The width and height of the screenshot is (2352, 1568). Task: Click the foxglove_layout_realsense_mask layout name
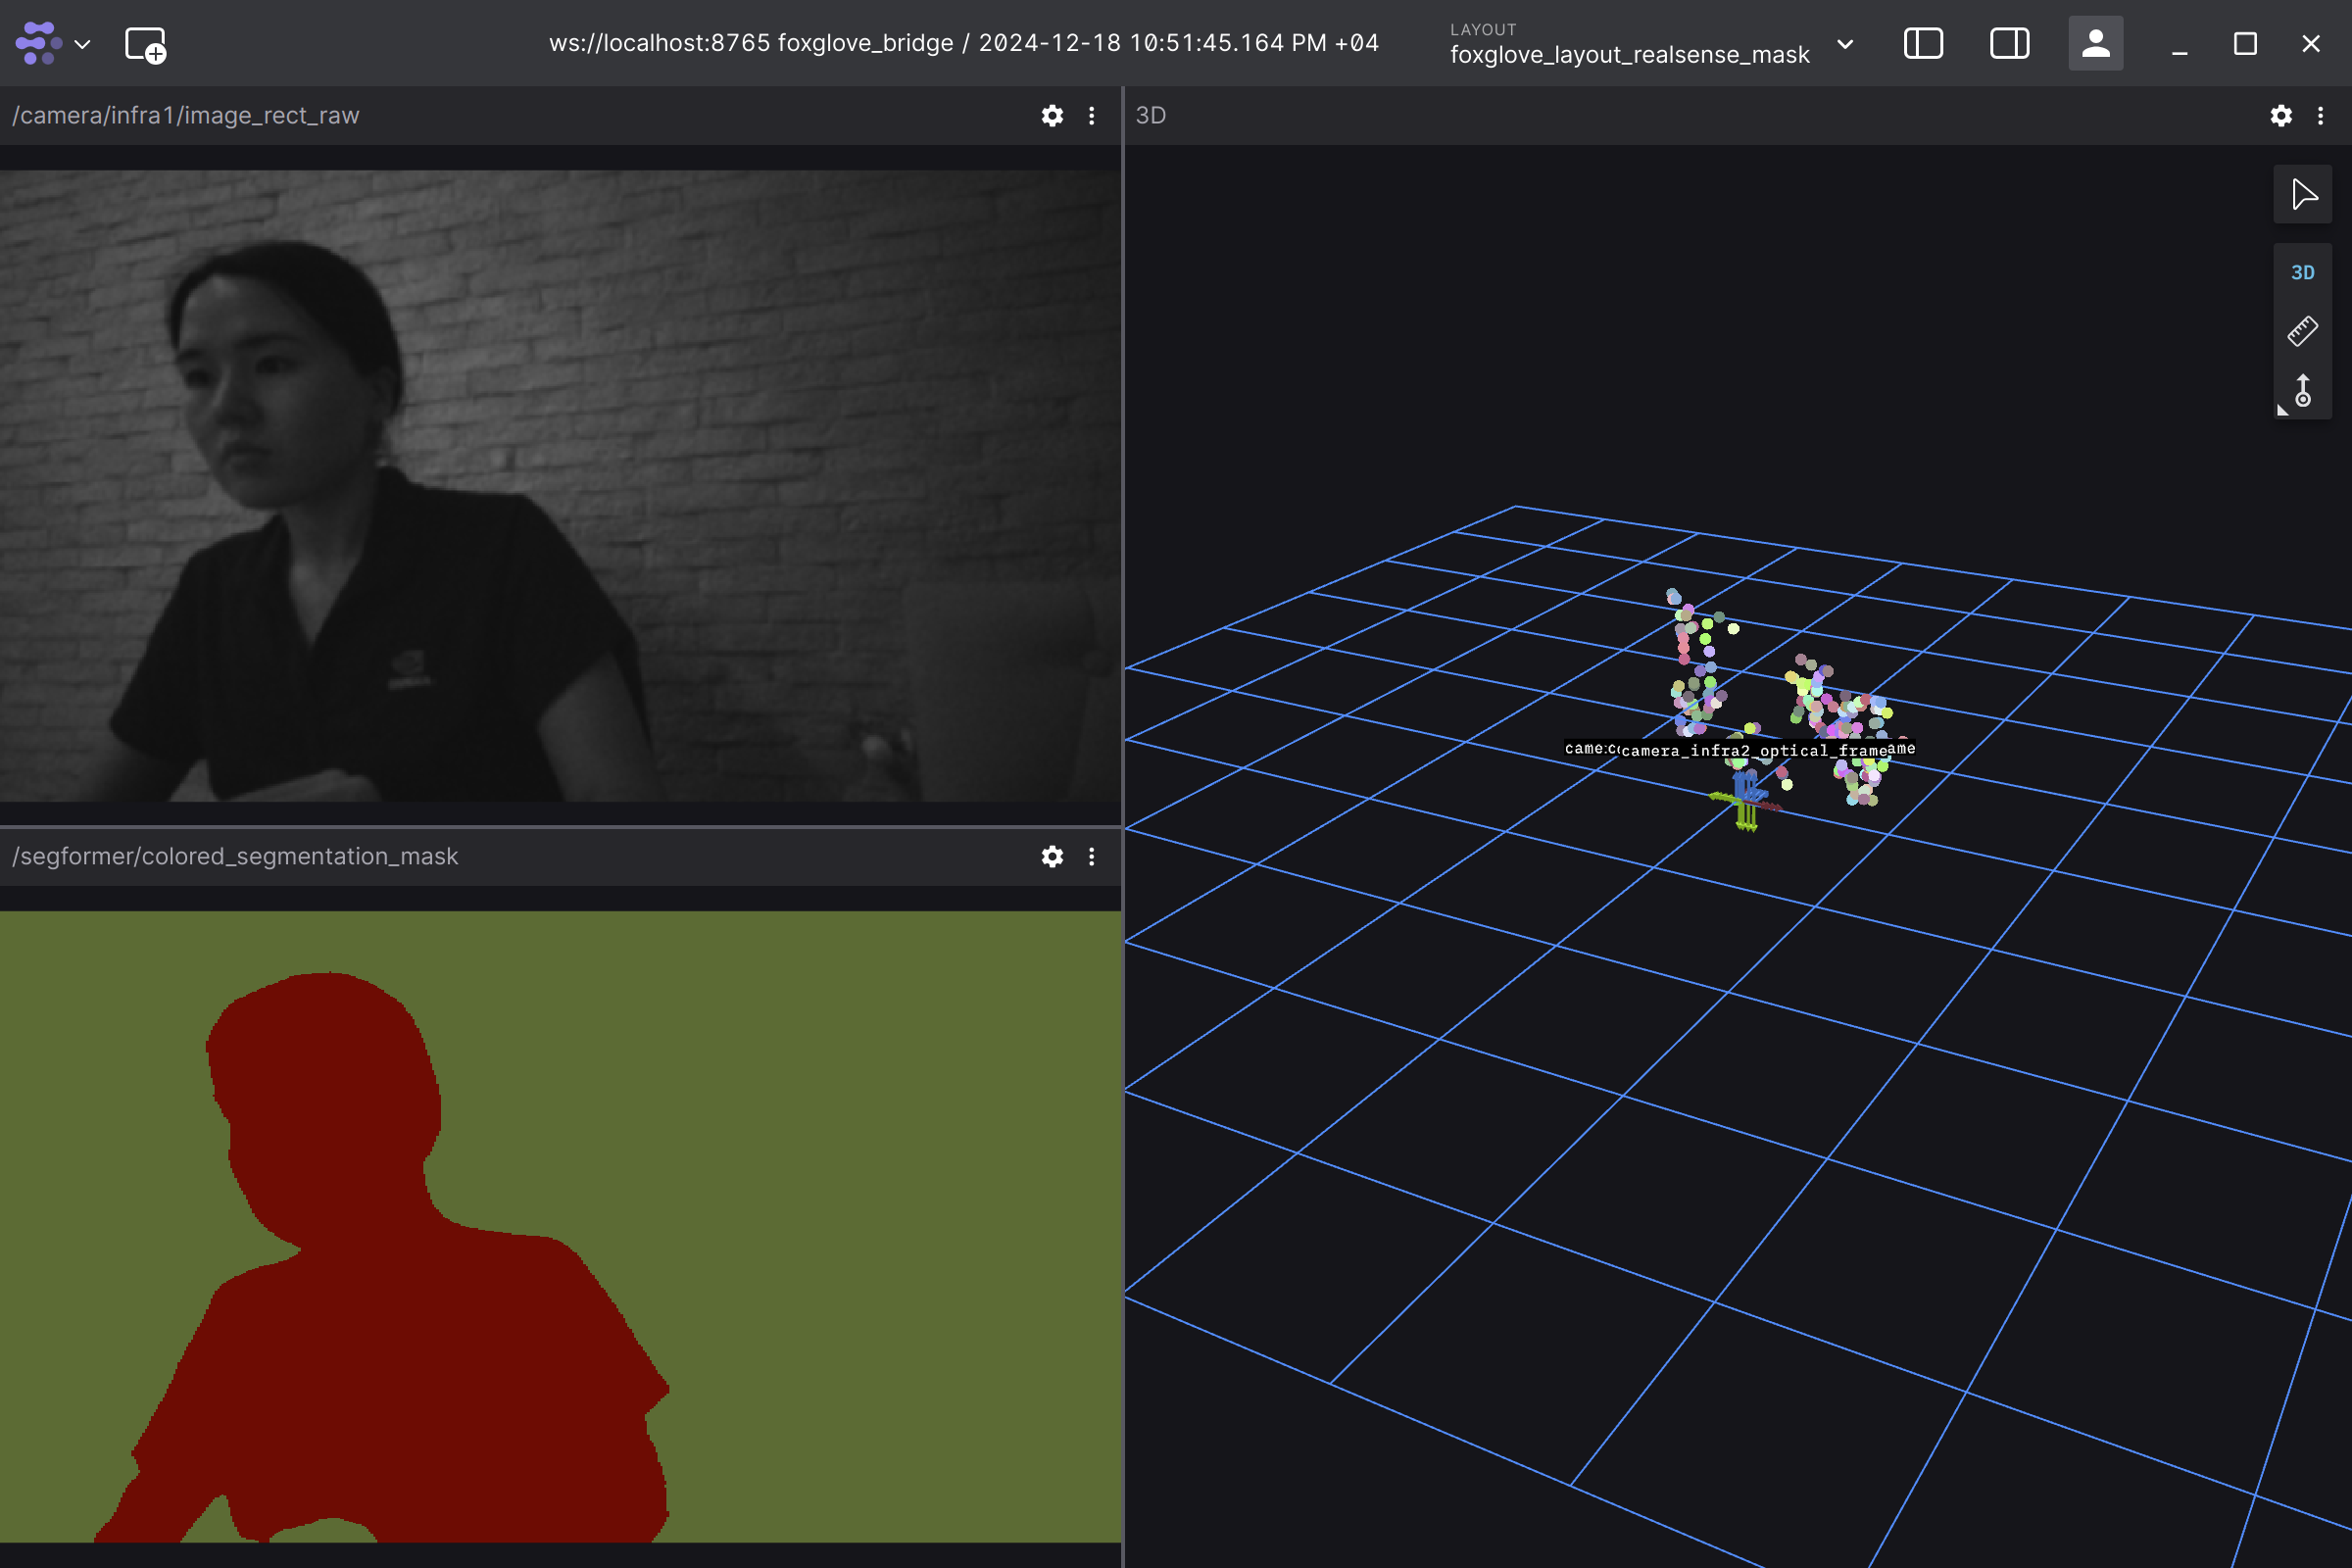(1630, 54)
